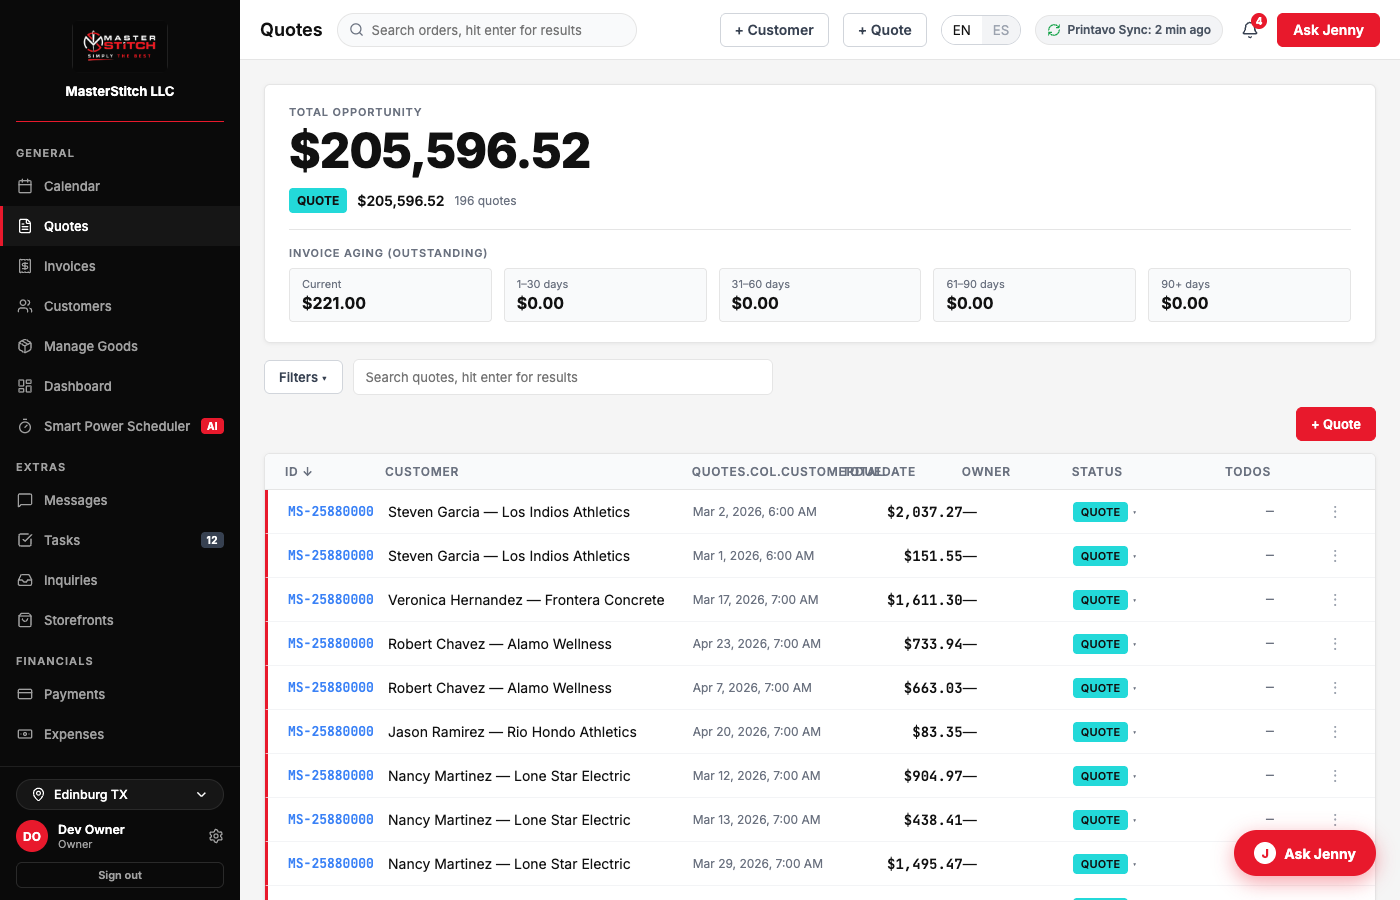Open the Dashboard page
Viewport: 1400px width, 900px height.
(120, 386)
